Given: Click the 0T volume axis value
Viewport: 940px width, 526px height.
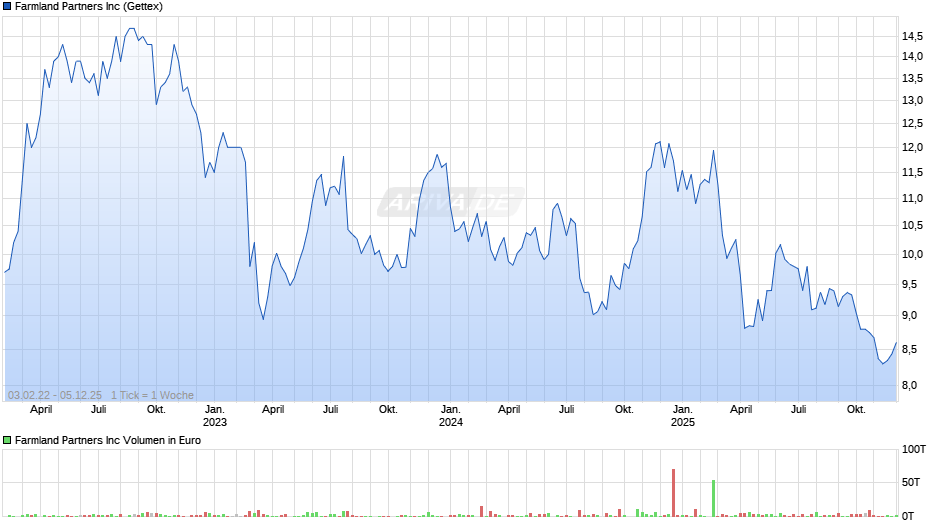Looking at the screenshot, I should pyautogui.click(x=908, y=516).
